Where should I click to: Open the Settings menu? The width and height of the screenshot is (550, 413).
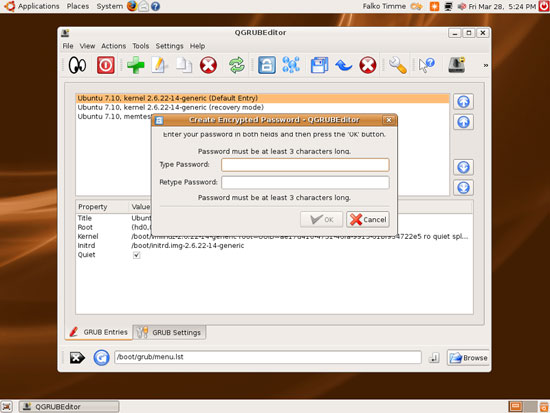click(169, 46)
